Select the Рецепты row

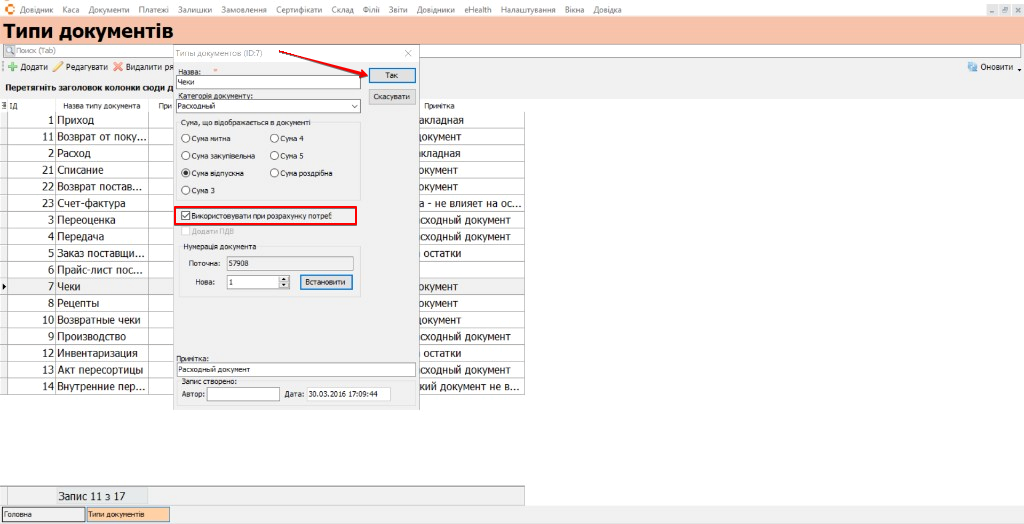pyautogui.click(x=262, y=303)
